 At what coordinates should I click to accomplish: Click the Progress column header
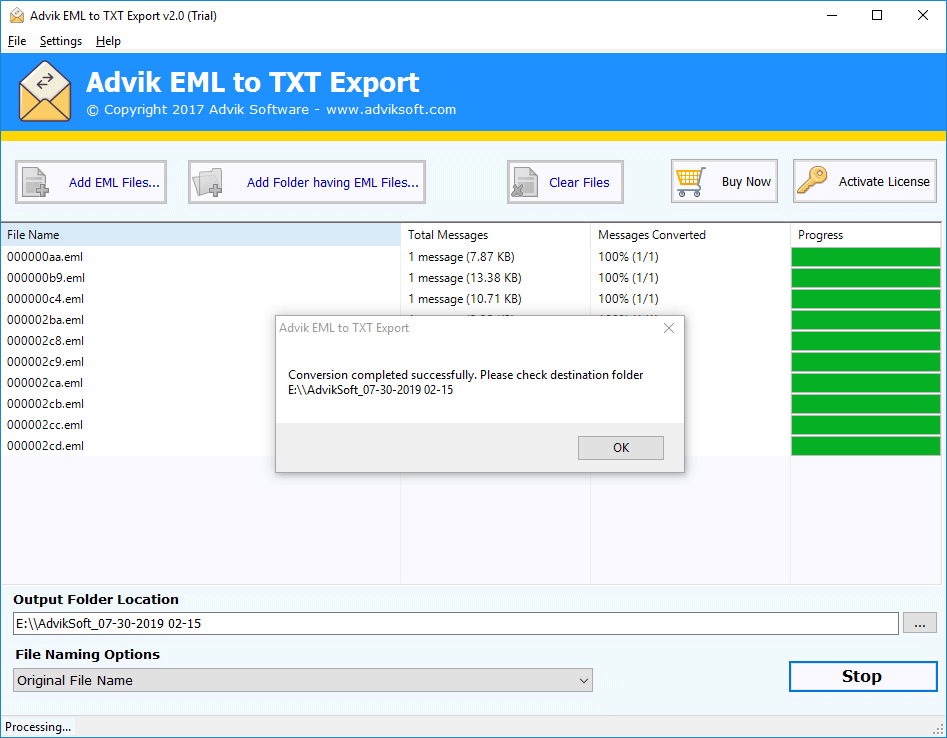[x=865, y=235]
